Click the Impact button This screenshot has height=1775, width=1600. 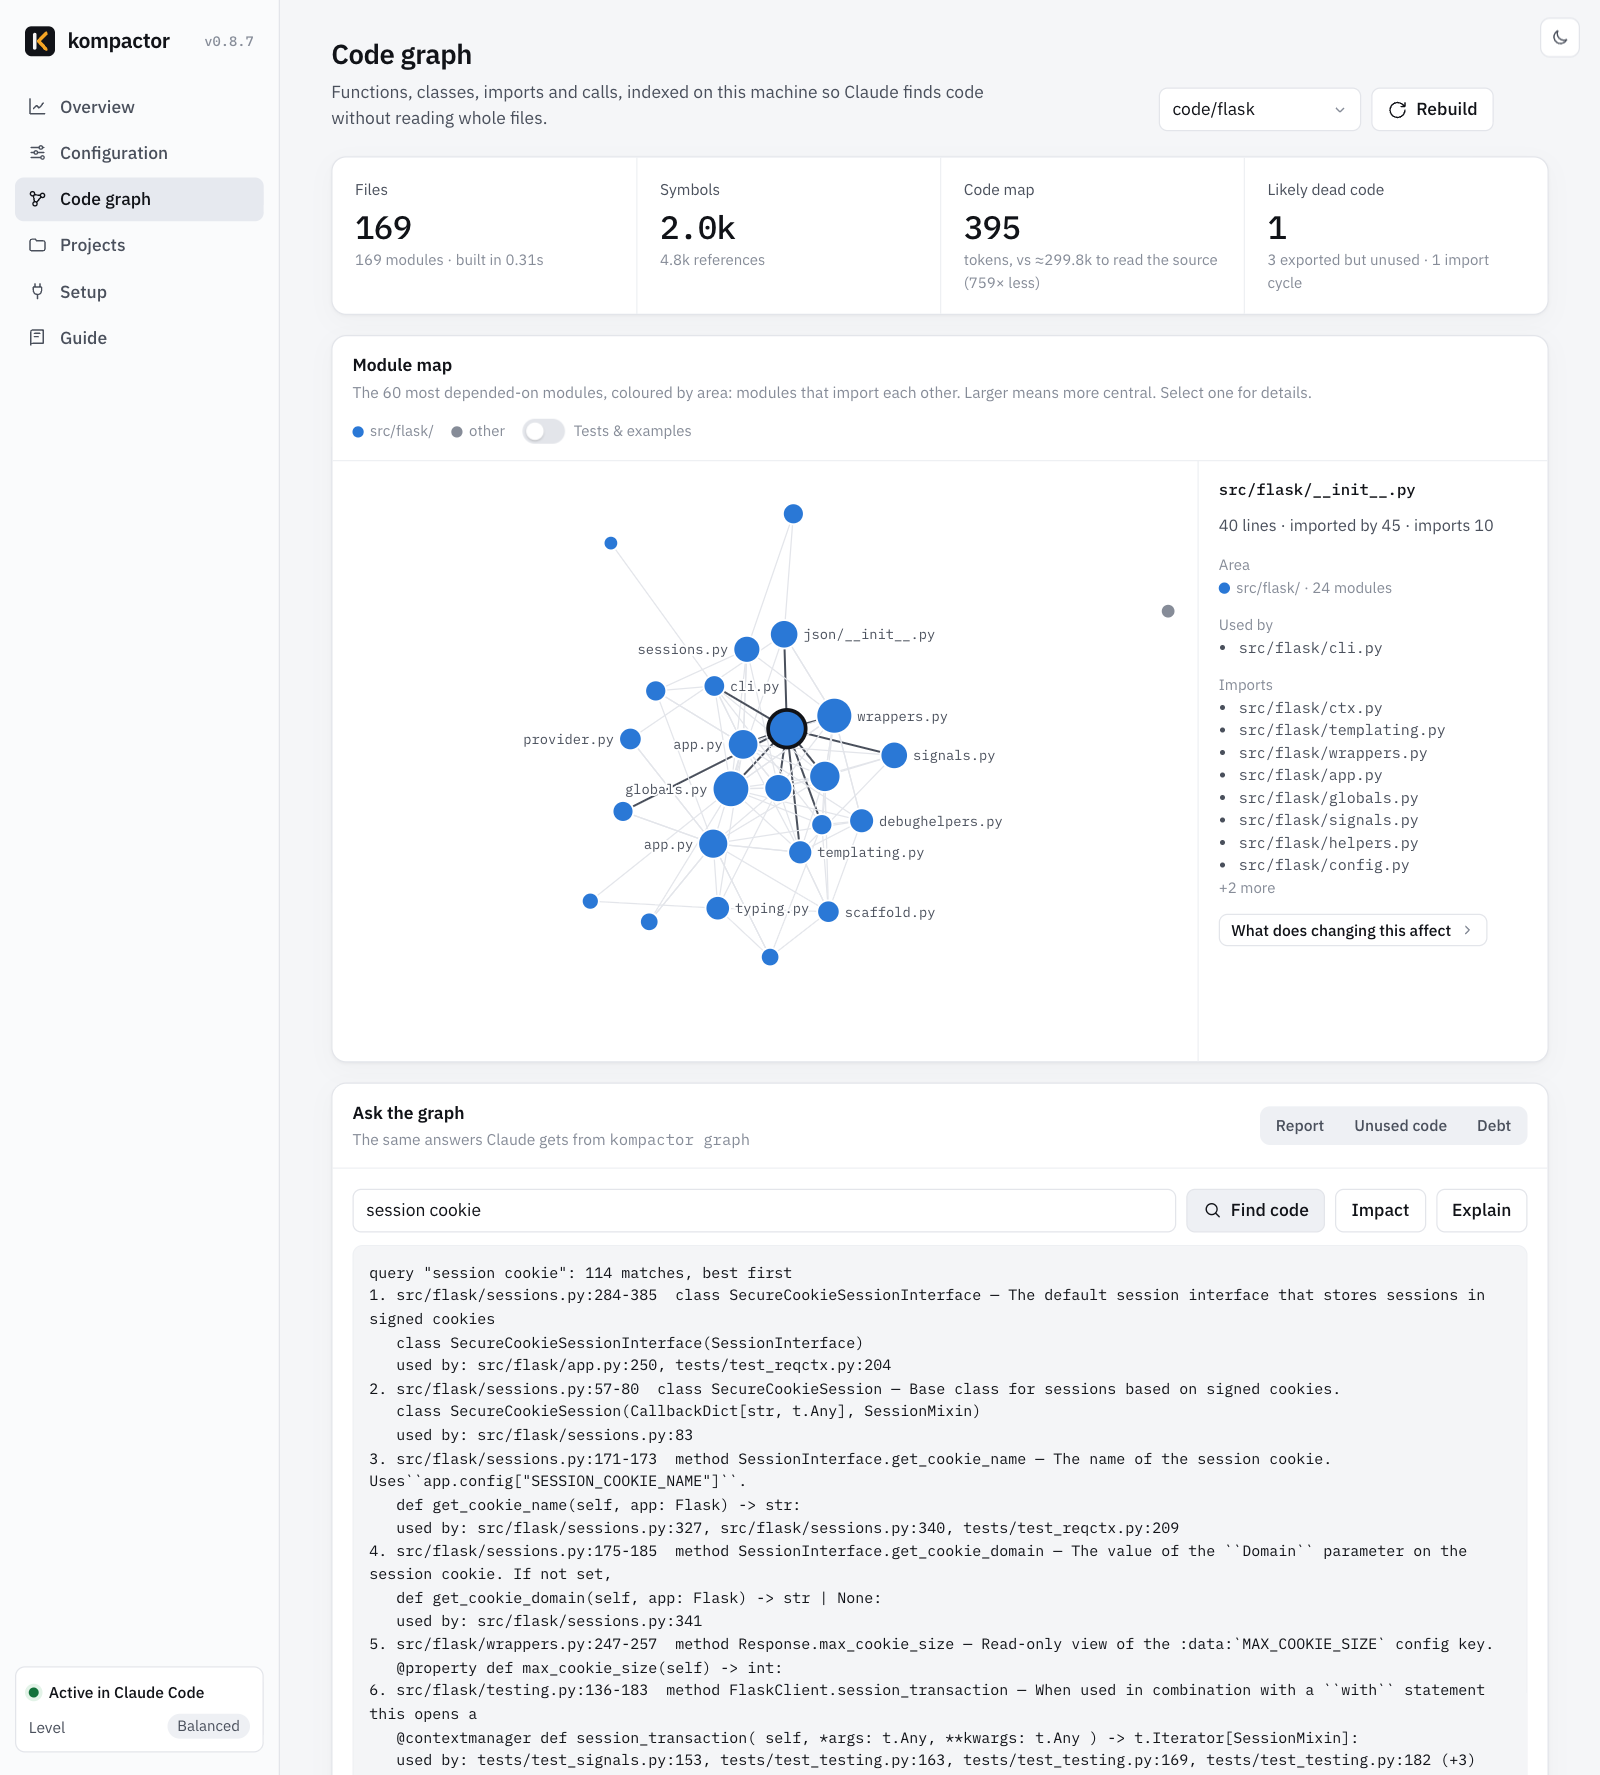click(1380, 1210)
